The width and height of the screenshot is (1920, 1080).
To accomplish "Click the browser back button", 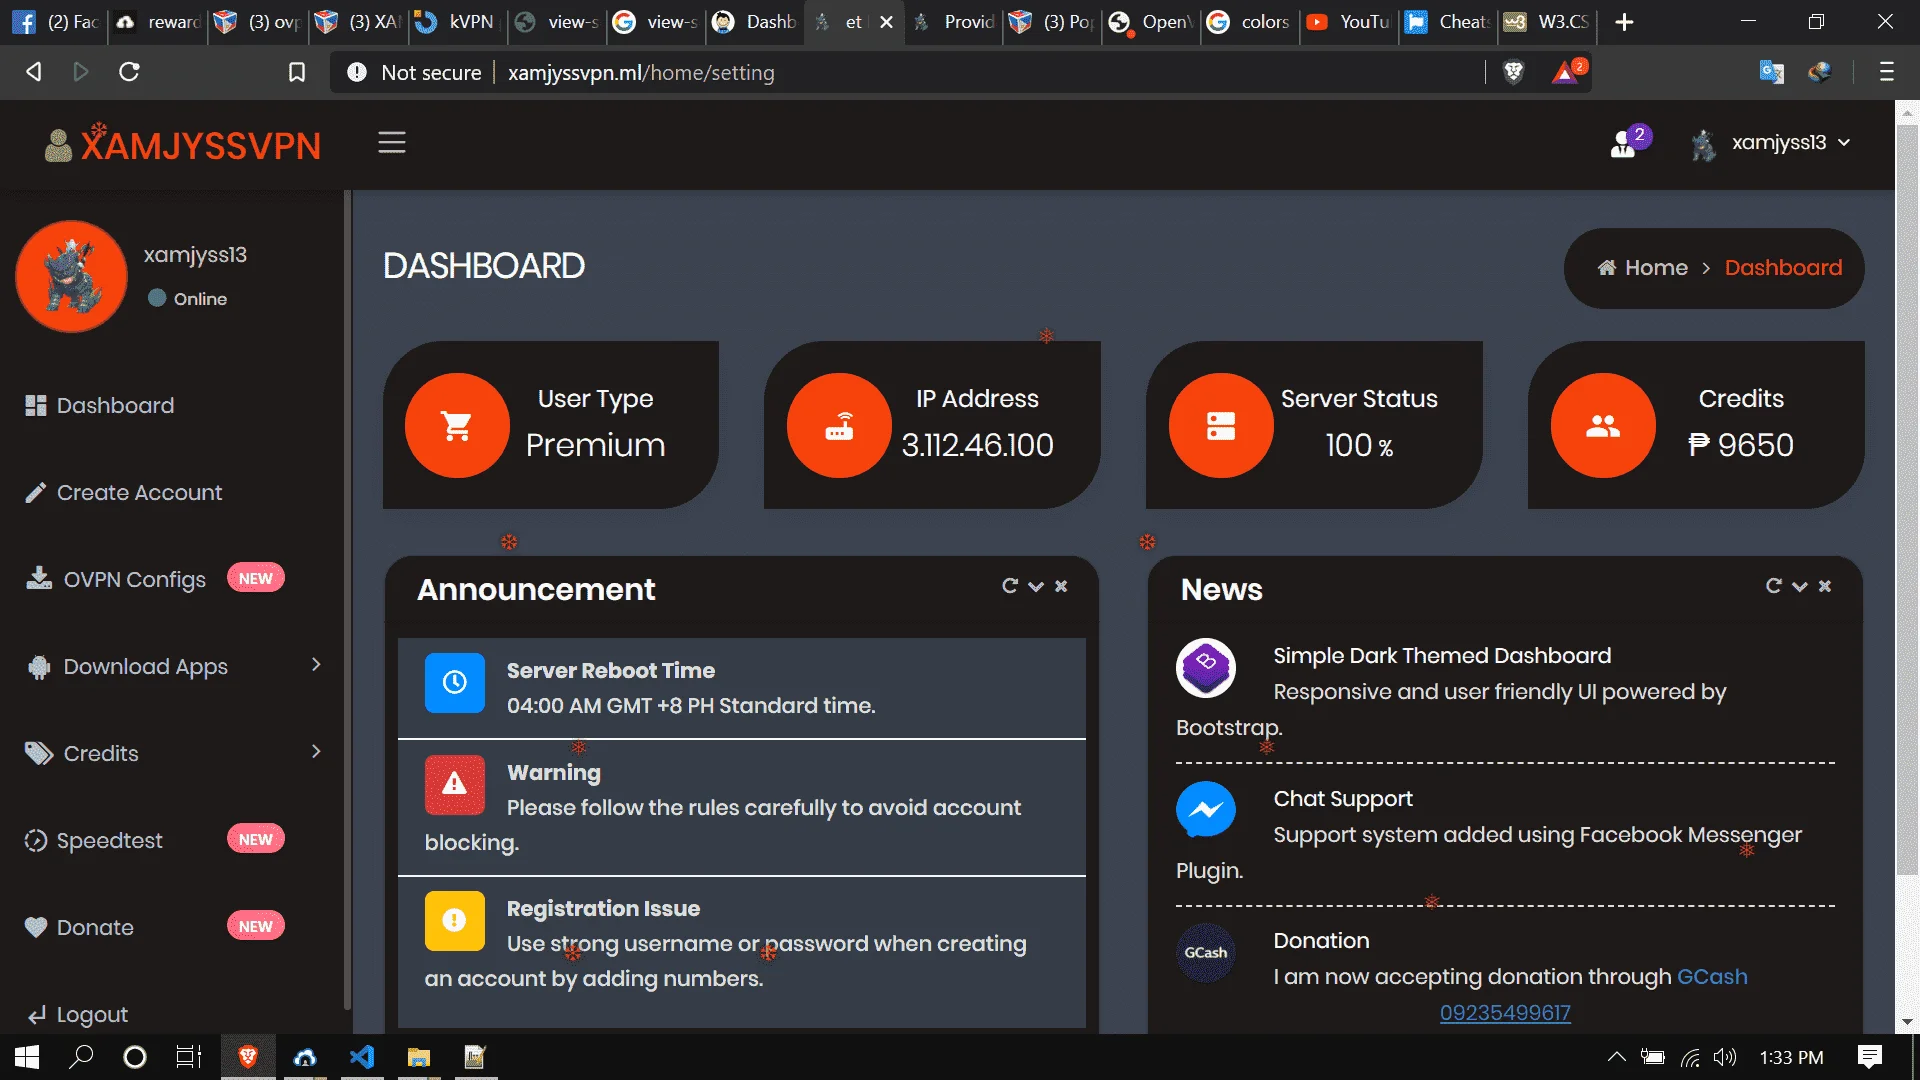I will (x=33, y=72).
